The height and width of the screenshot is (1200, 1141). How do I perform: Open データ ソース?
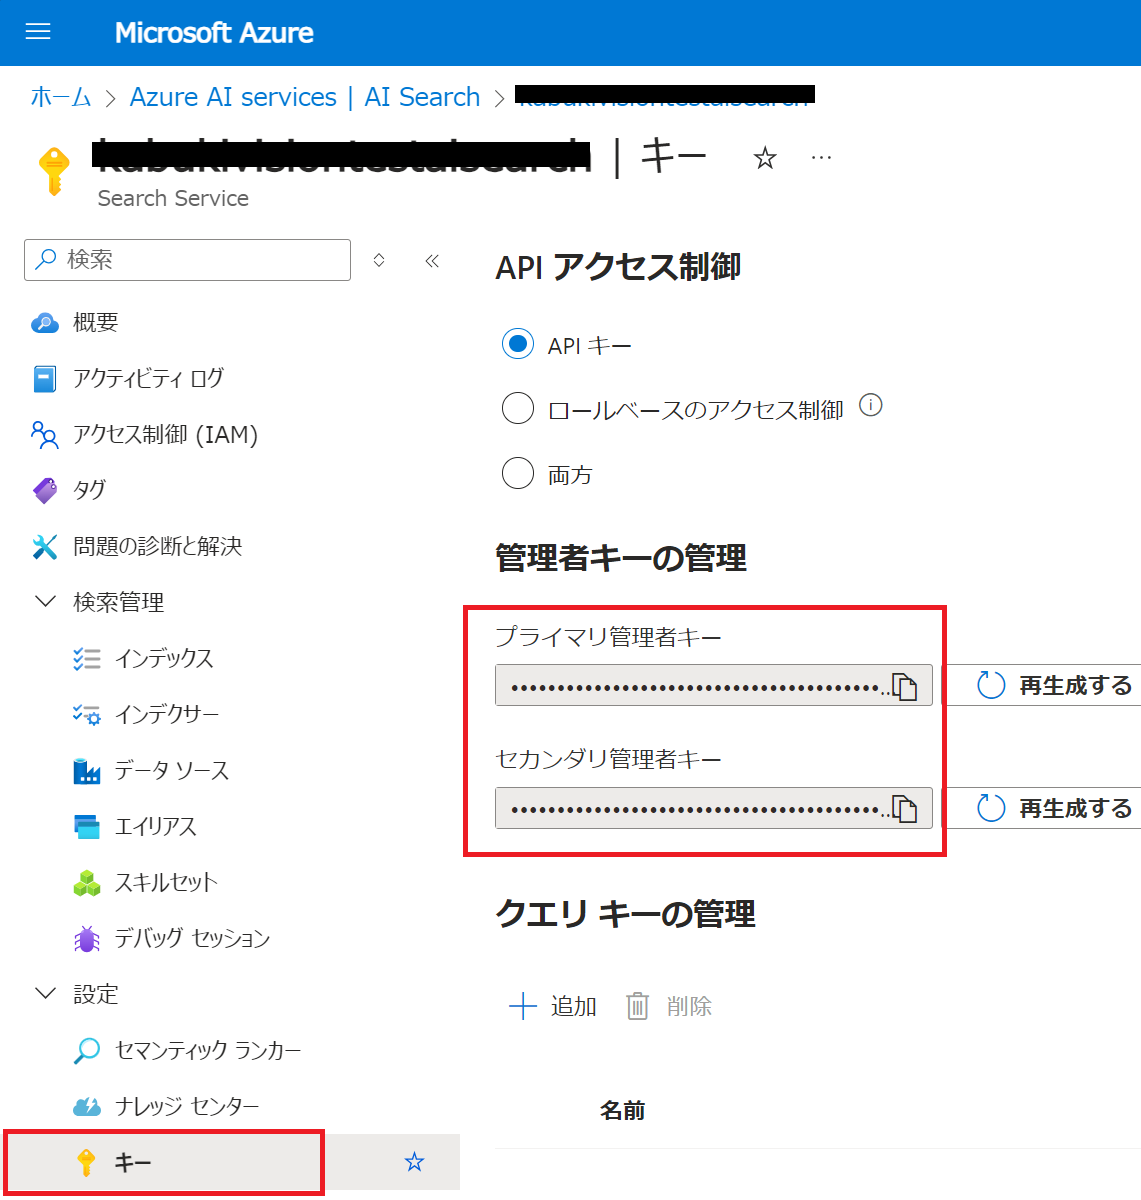coord(171,770)
